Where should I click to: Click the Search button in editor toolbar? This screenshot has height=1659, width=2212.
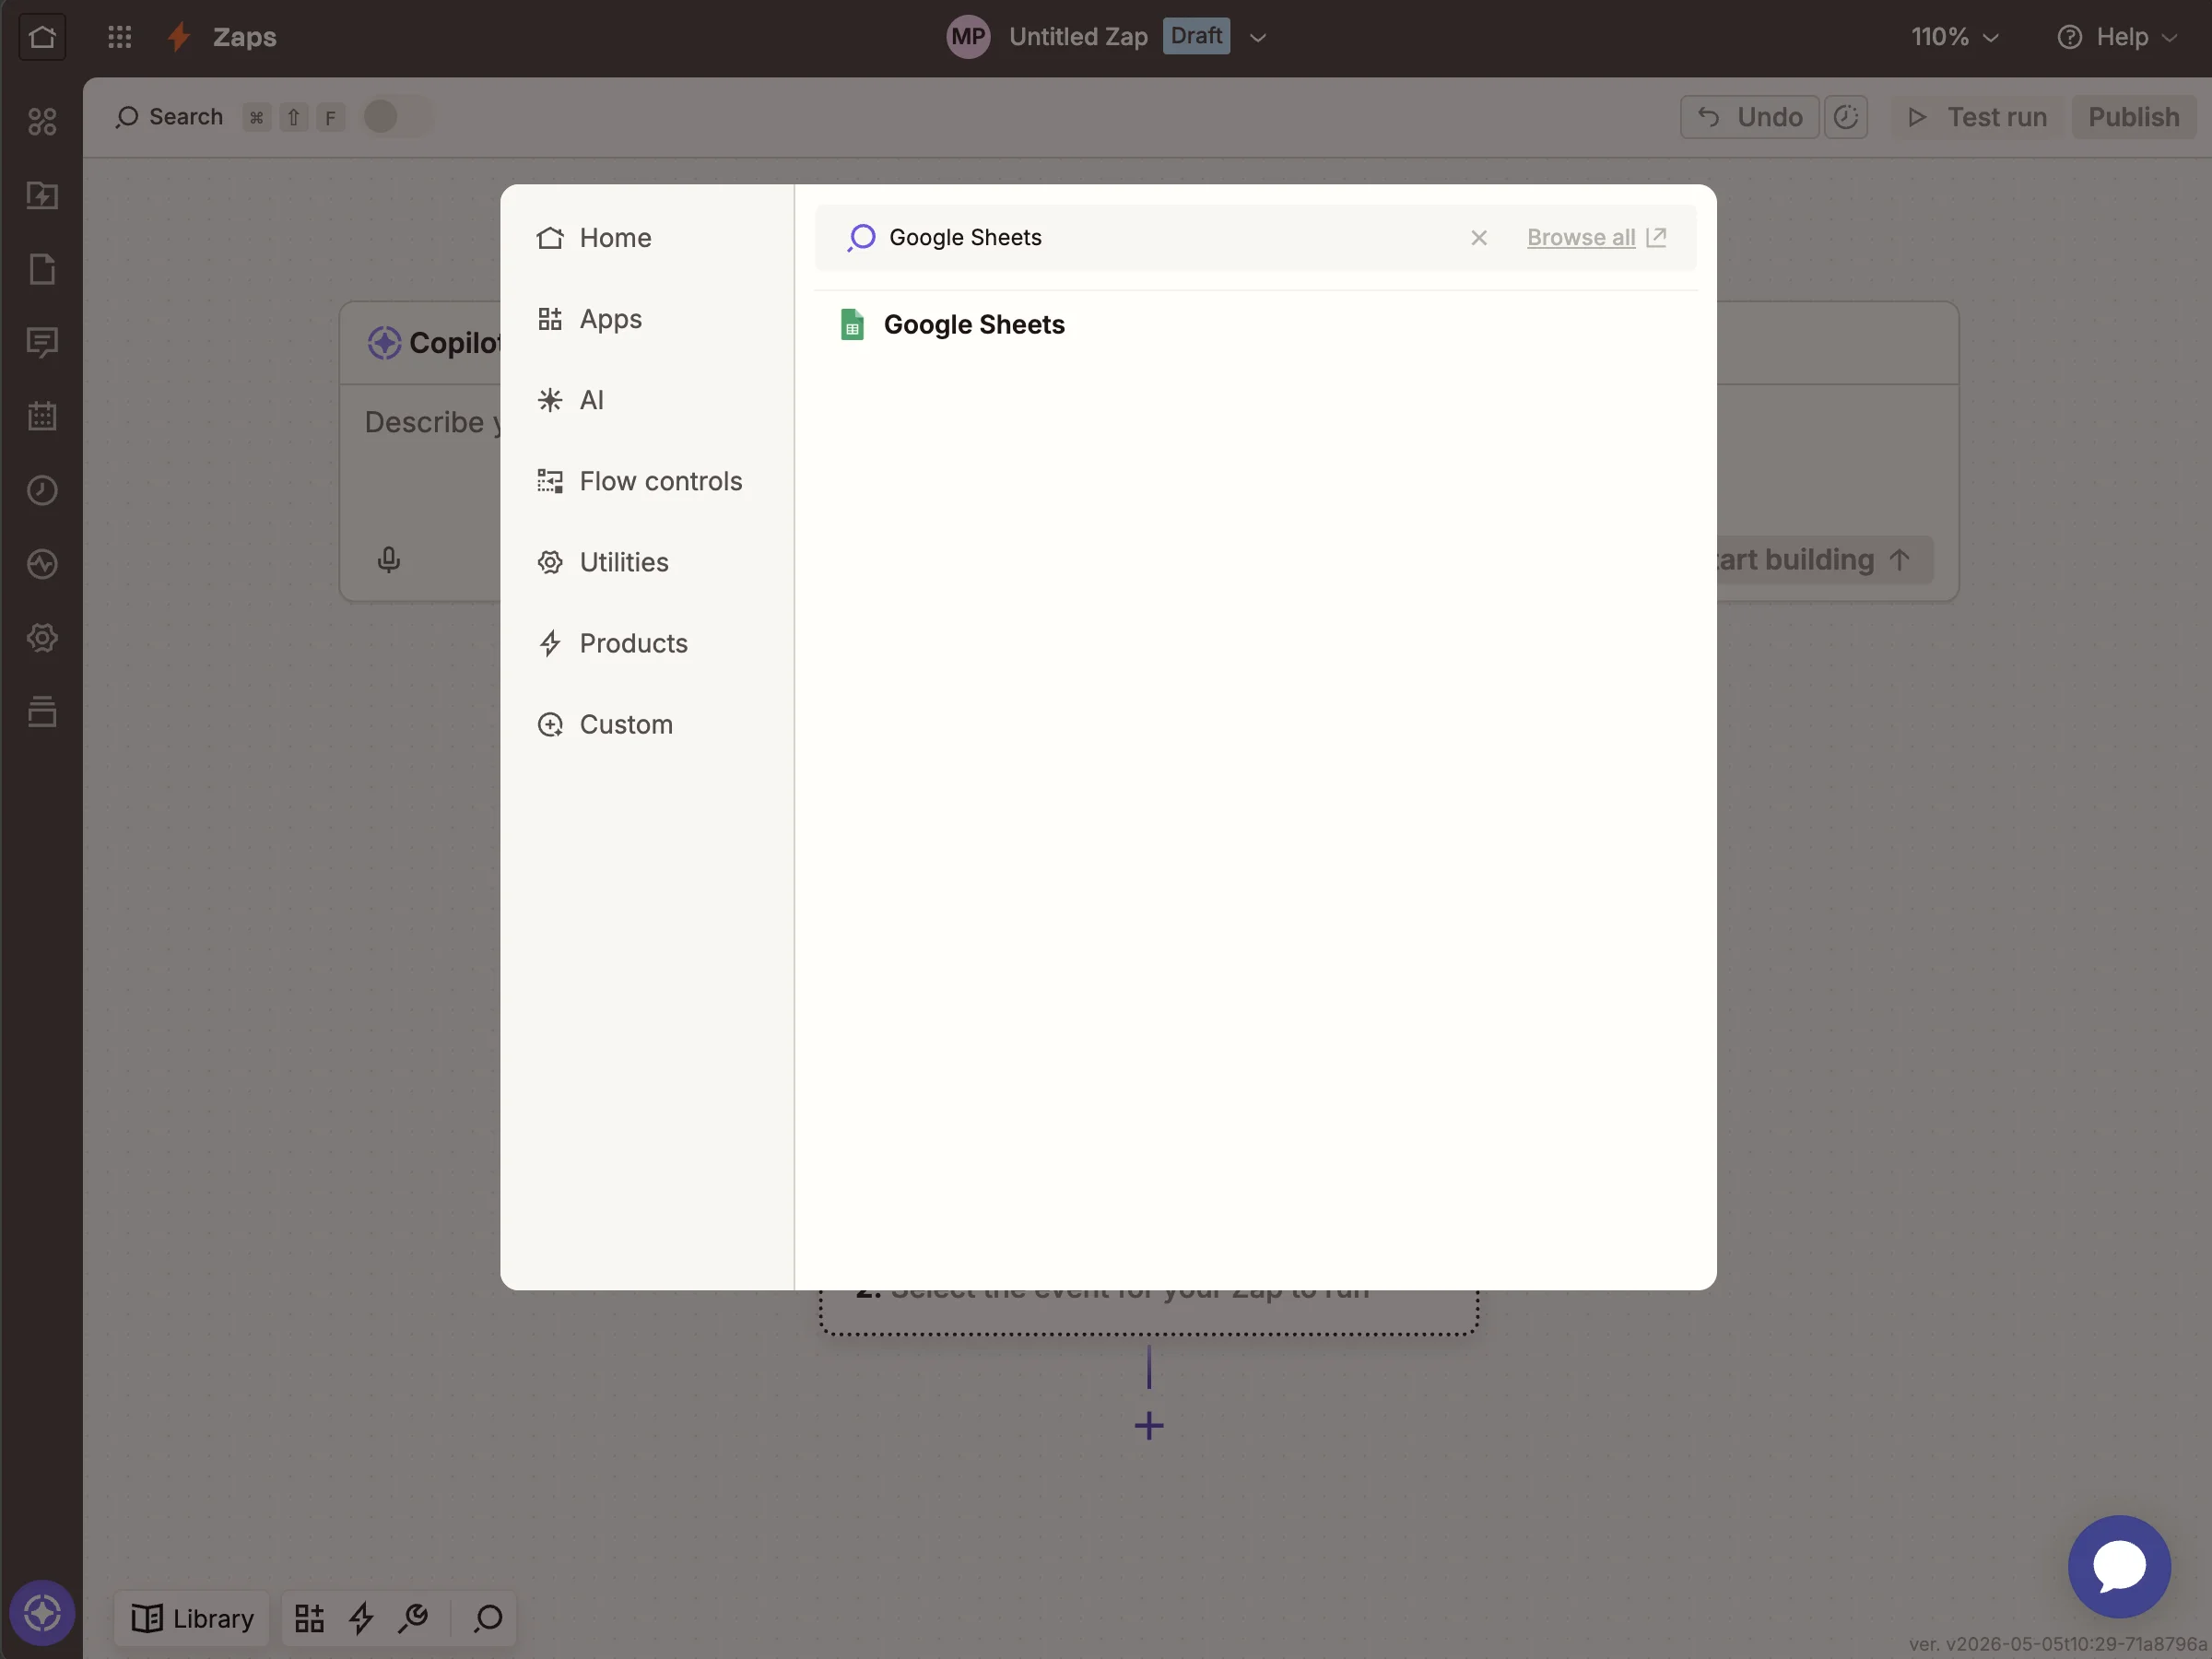pos(169,117)
